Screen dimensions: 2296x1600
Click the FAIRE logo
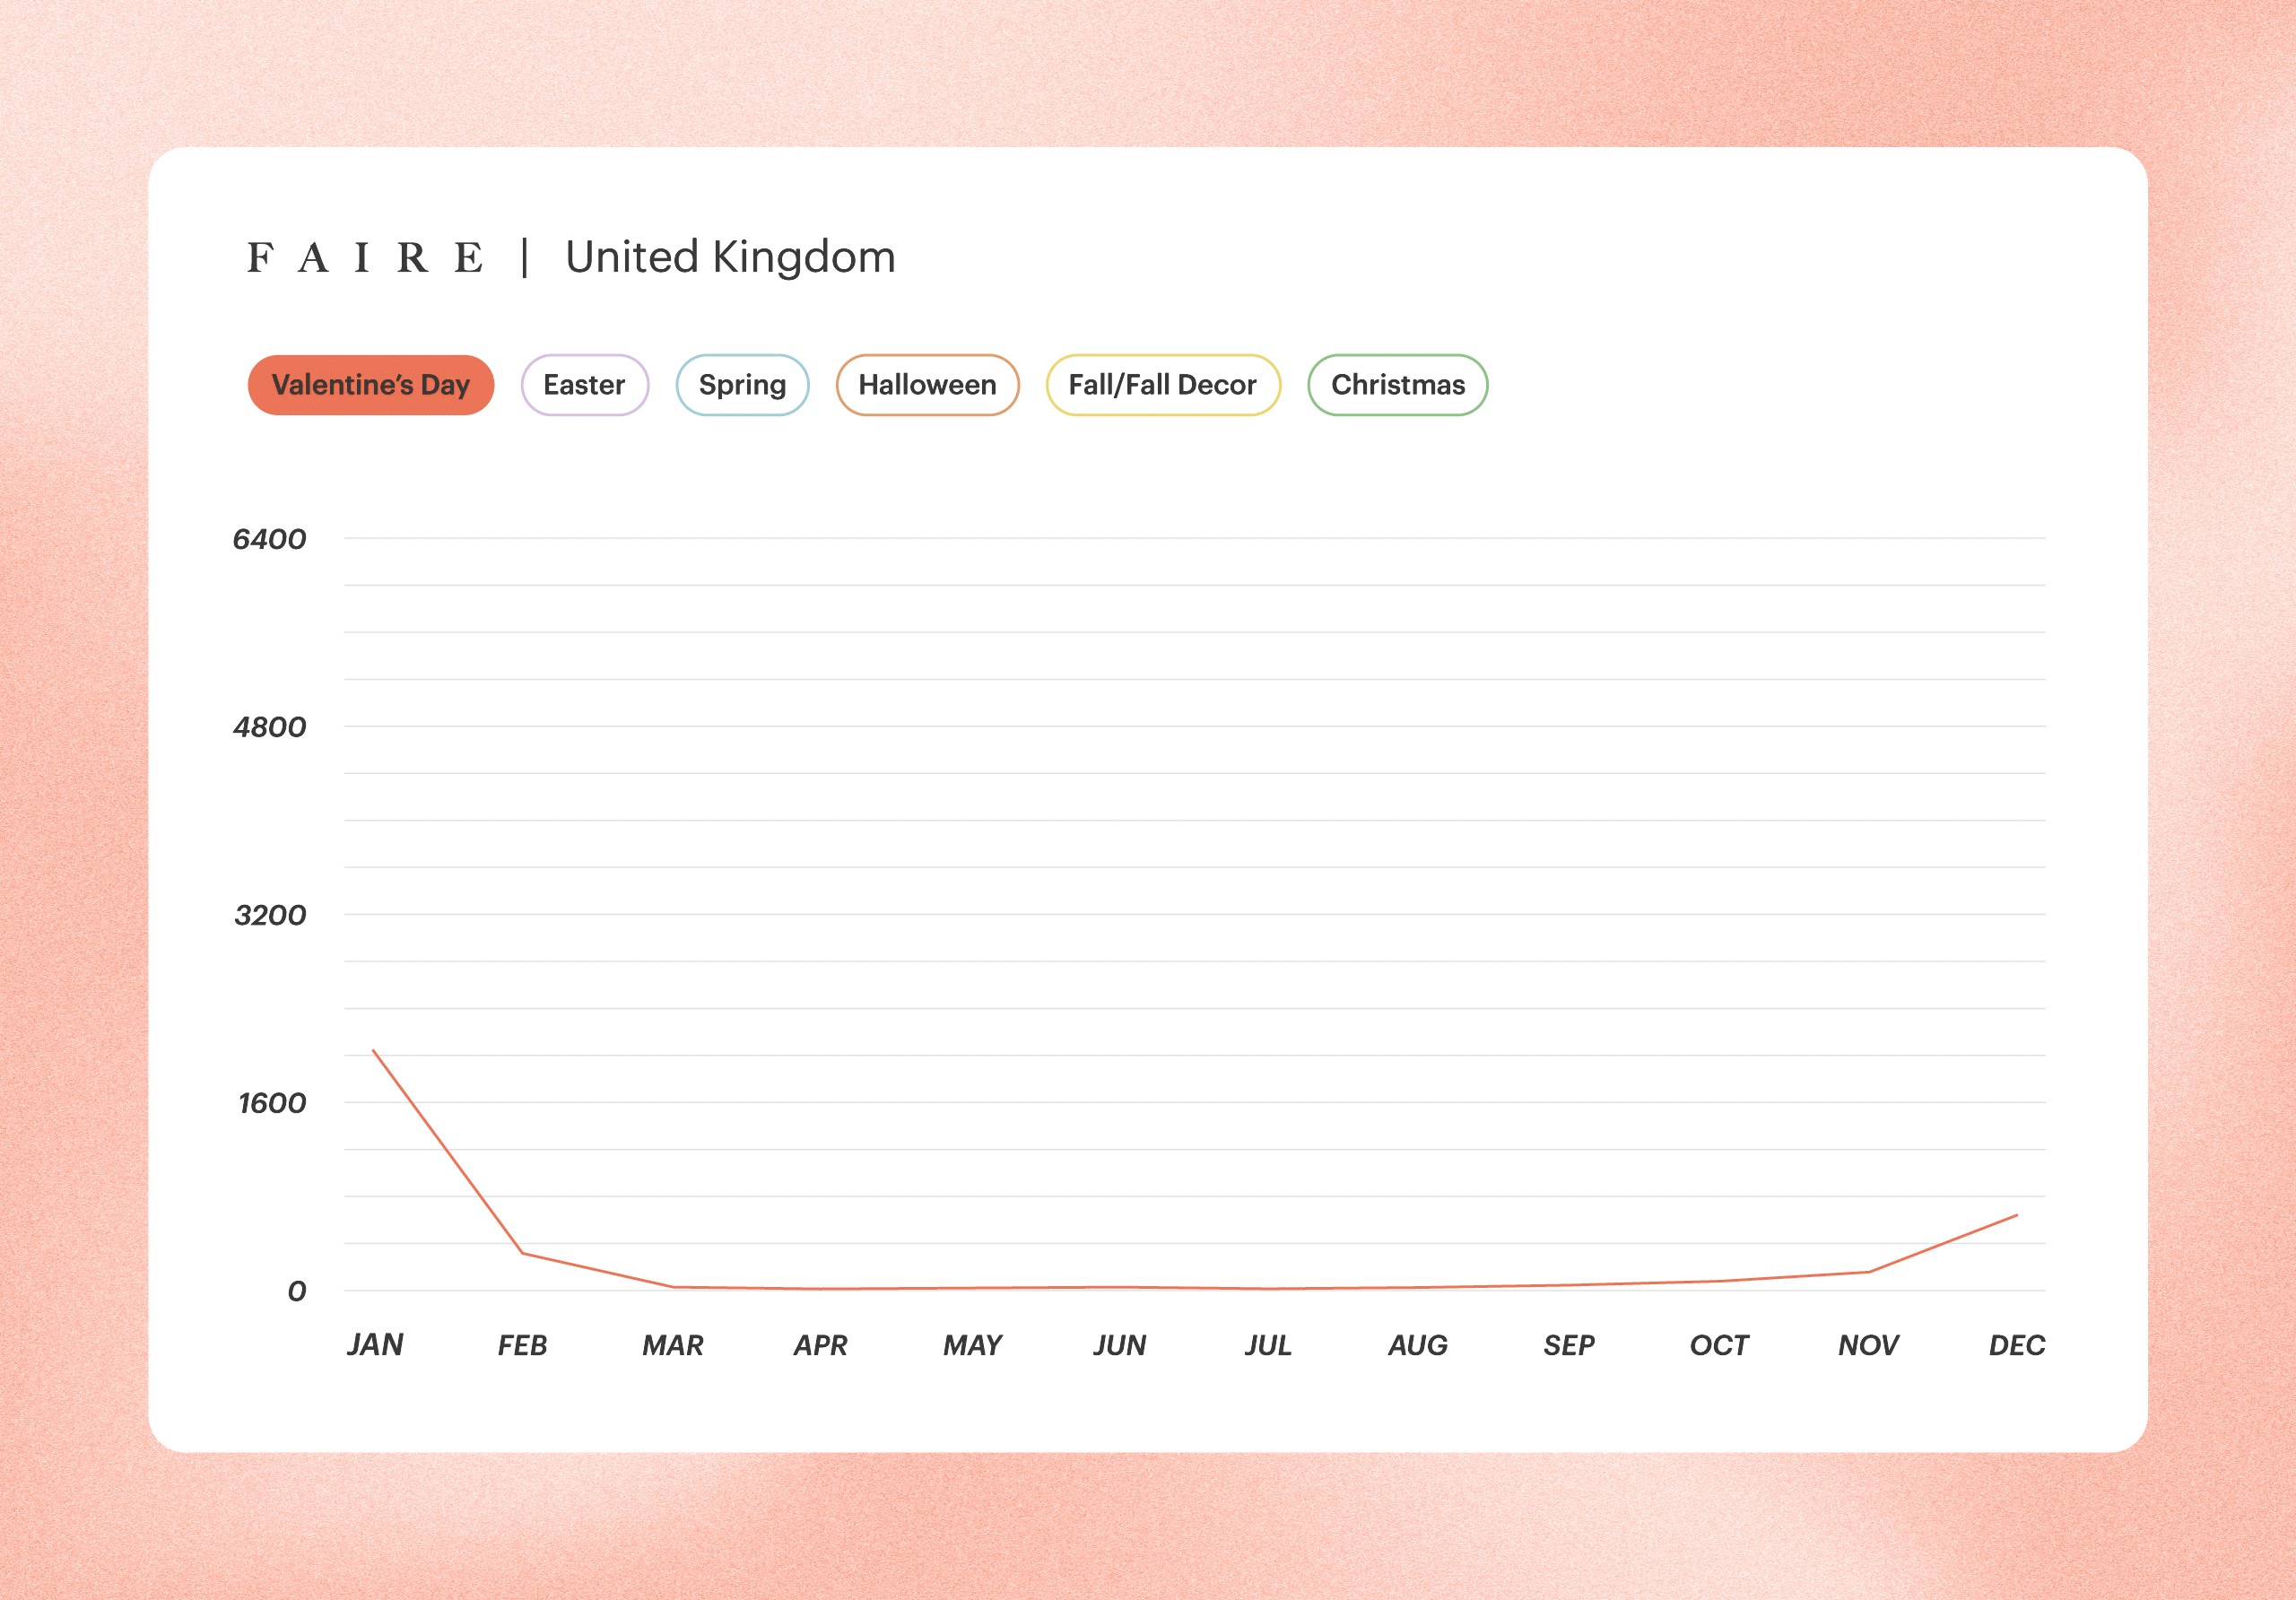[365, 258]
